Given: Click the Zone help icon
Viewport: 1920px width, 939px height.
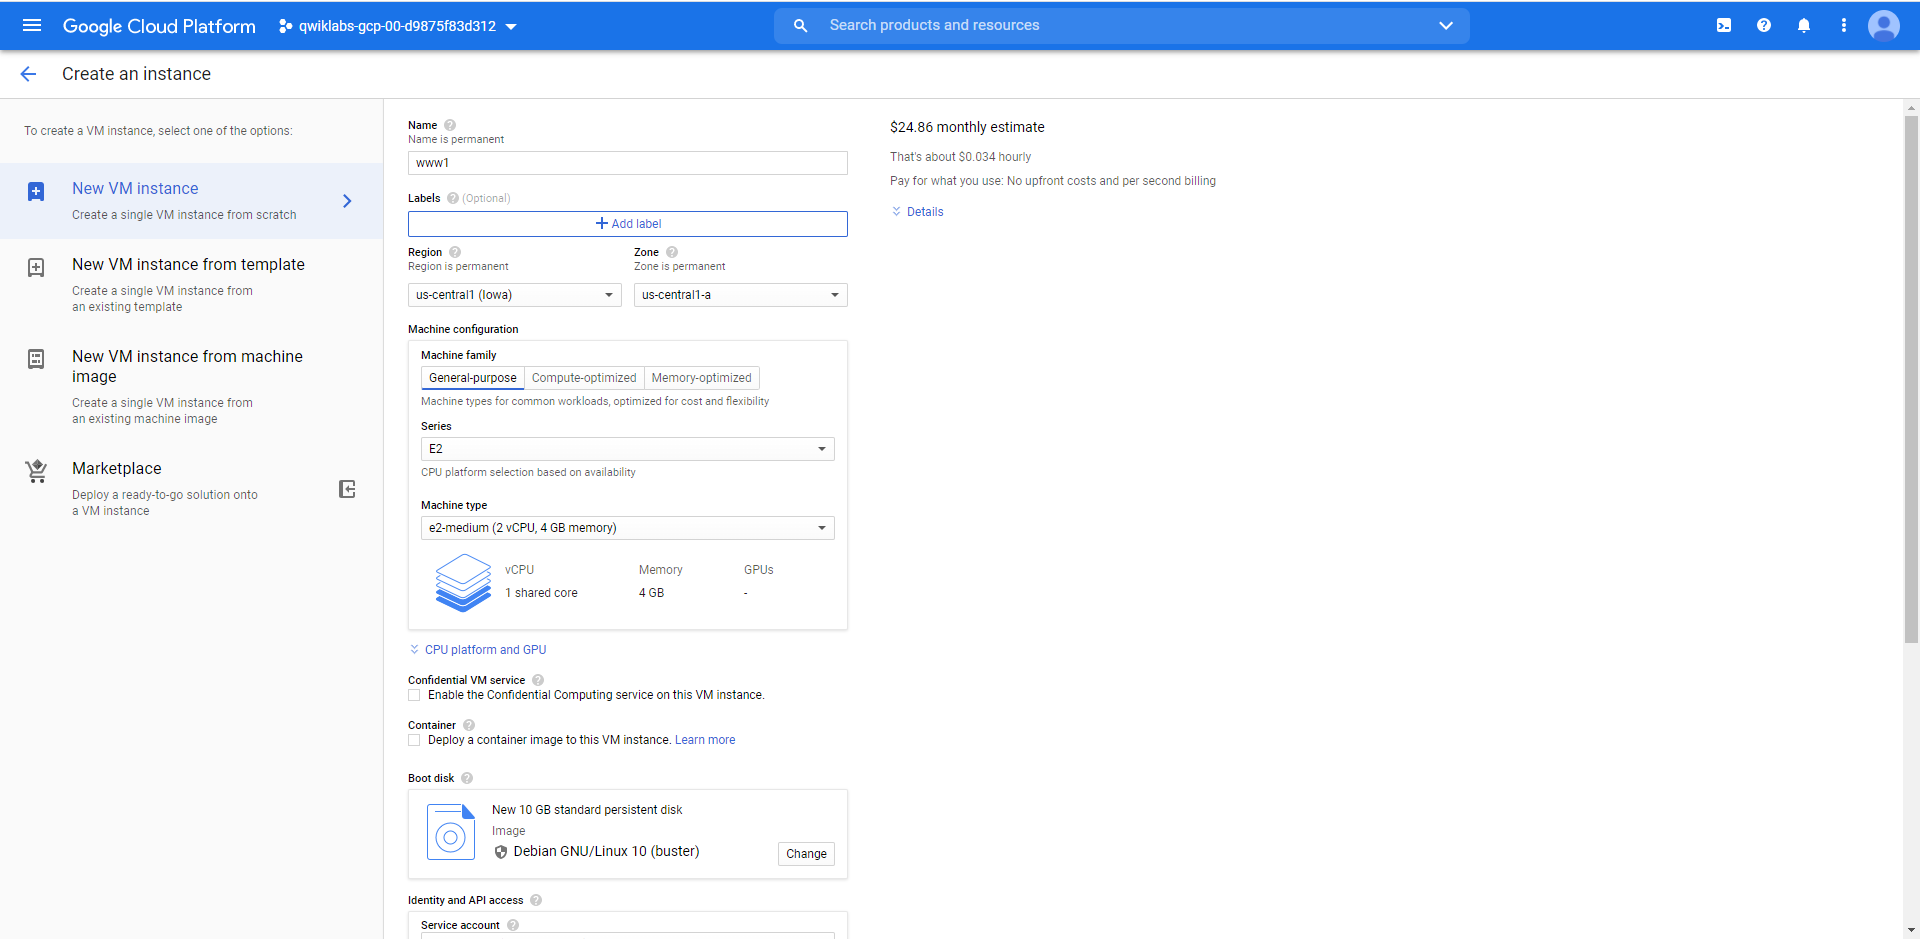Looking at the screenshot, I should point(672,252).
